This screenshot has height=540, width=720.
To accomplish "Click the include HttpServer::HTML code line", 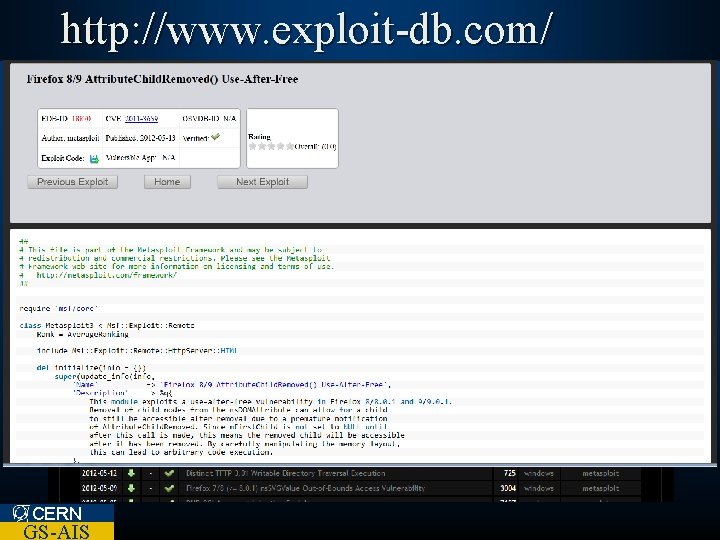I will [137, 351].
